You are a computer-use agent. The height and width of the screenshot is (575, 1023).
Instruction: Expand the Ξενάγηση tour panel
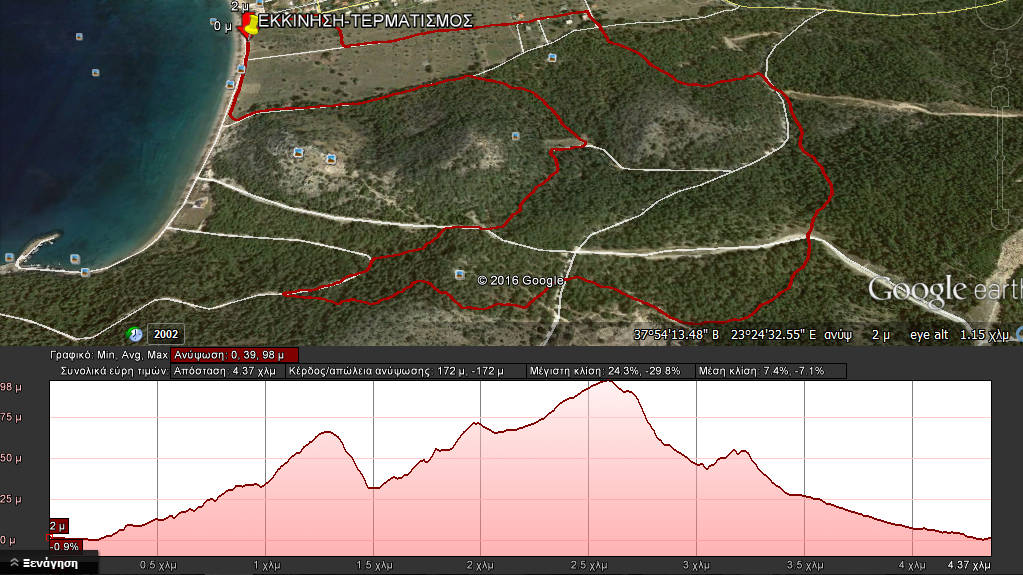(49, 564)
